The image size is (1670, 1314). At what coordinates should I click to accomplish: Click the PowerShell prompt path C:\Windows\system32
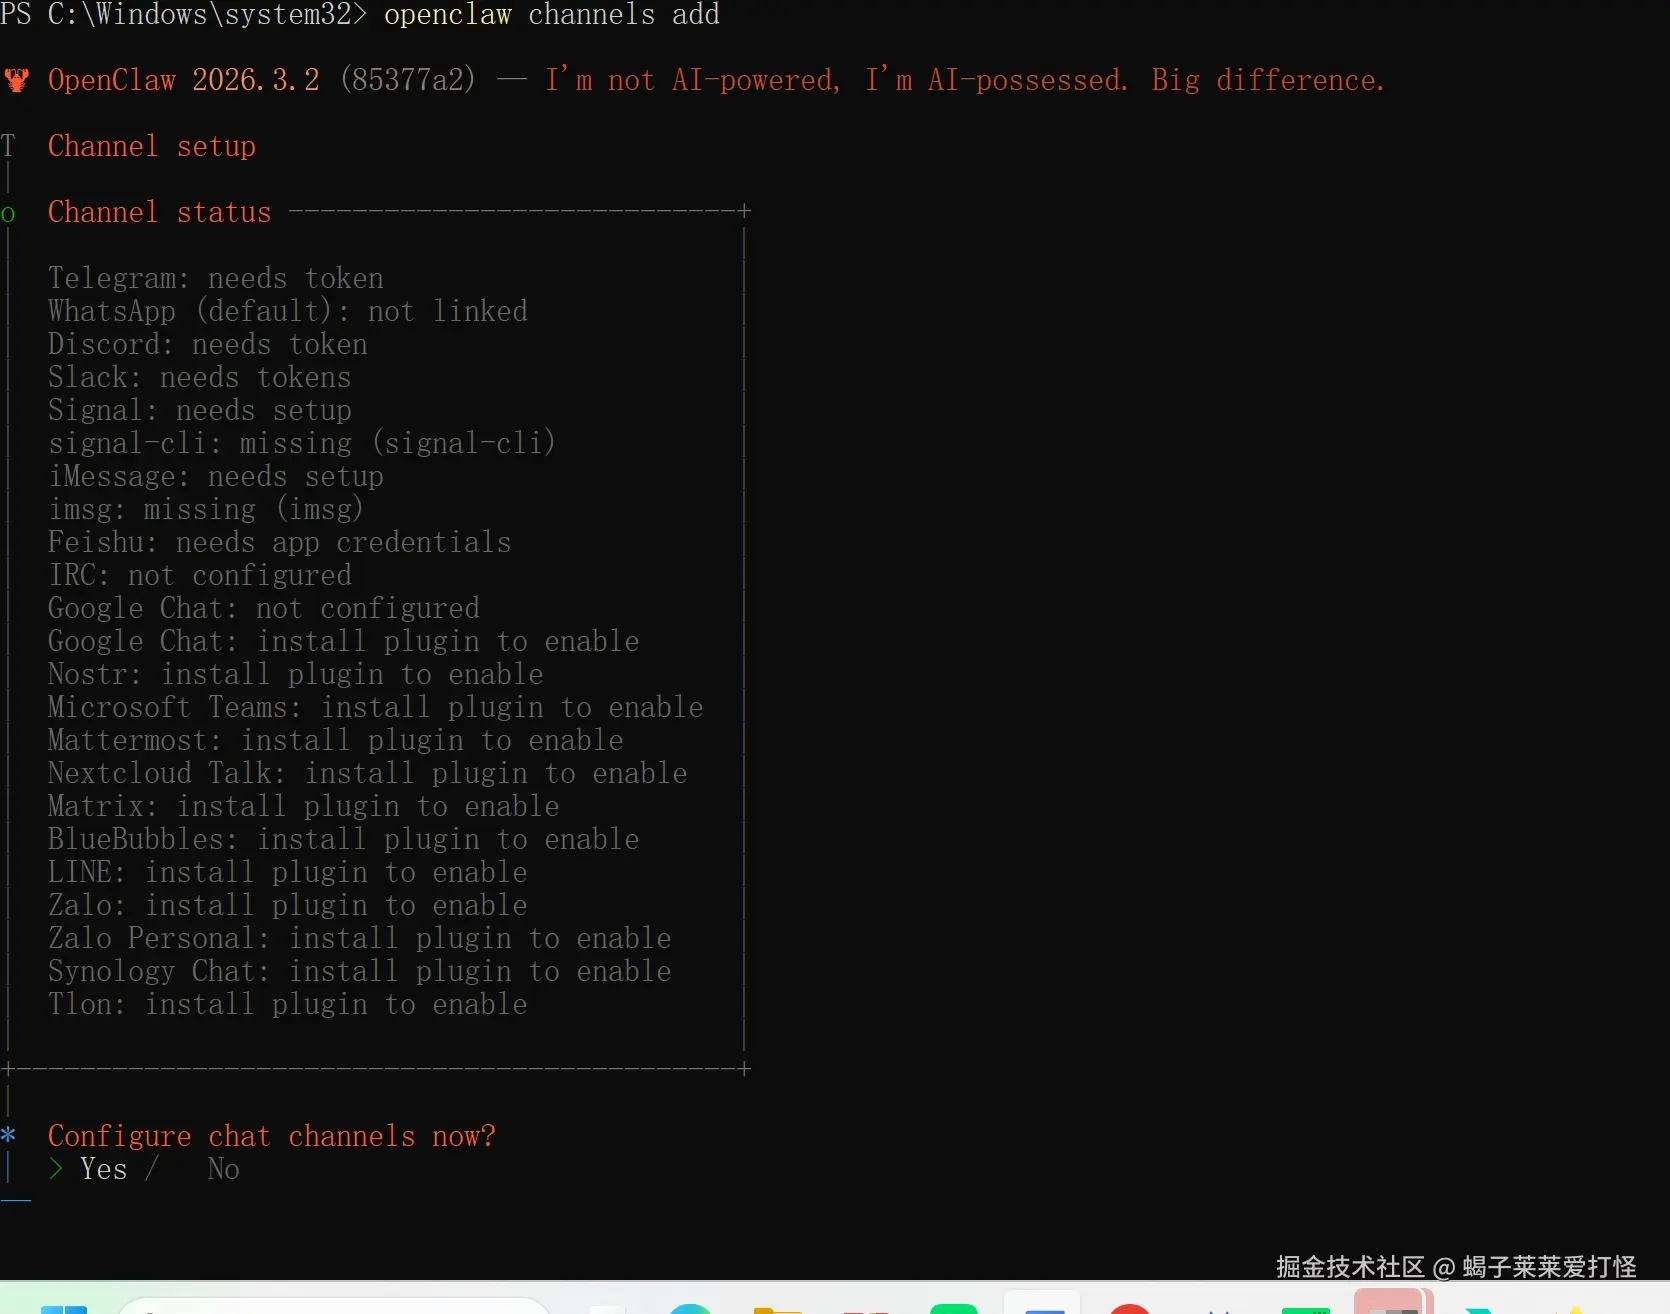click(x=200, y=15)
